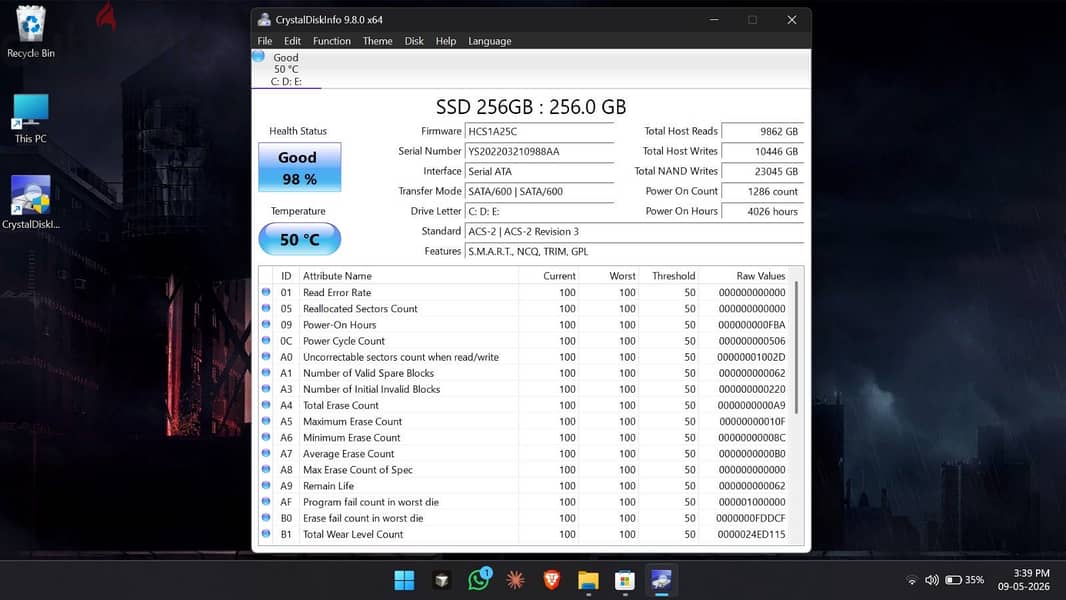Click the Total NAND Writes 23045 GB field

click(762, 171)
